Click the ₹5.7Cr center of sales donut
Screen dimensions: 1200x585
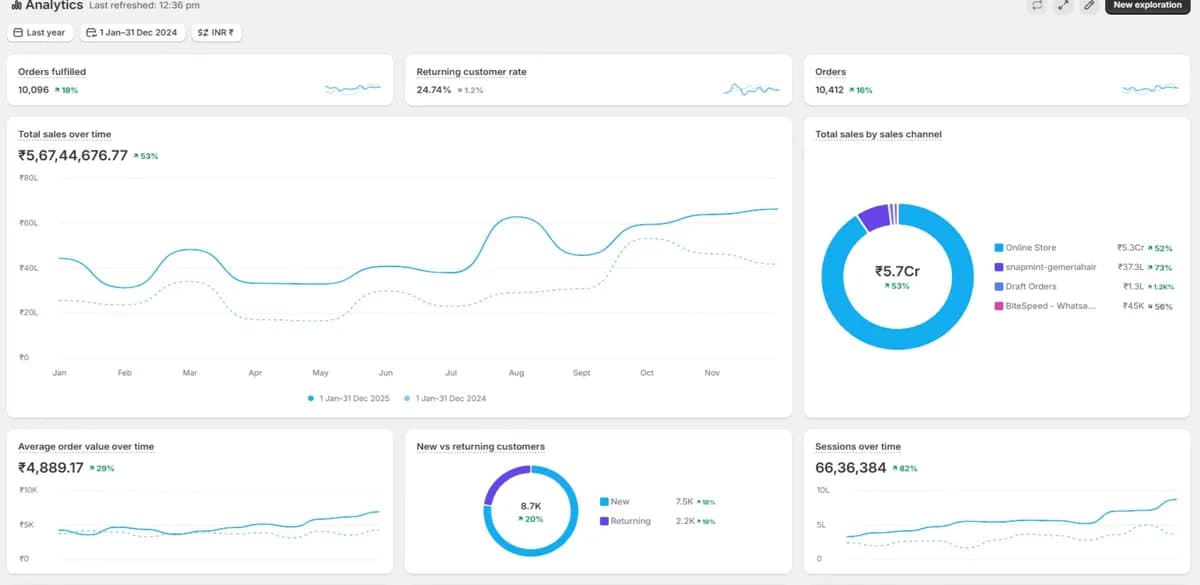point(897,270)
